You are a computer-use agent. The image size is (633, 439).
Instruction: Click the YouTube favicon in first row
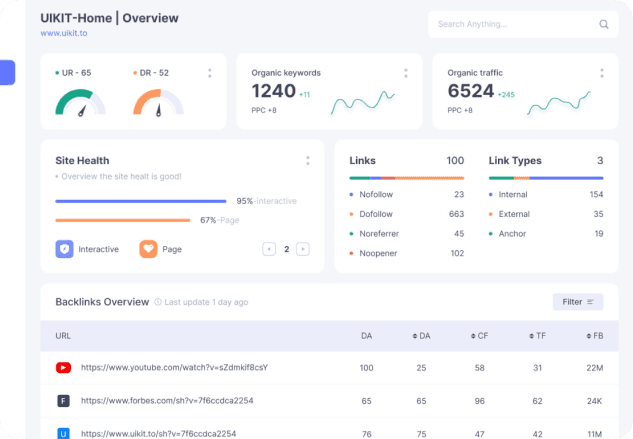click(63, 368)
